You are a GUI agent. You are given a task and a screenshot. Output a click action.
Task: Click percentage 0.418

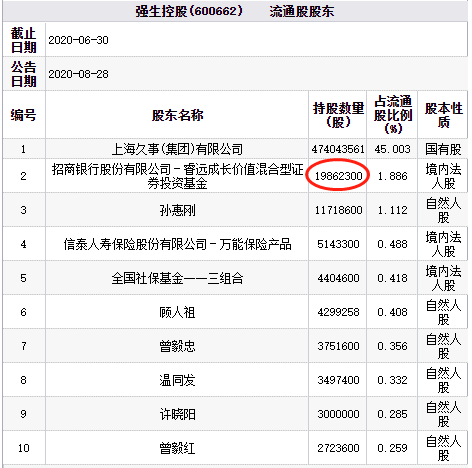(392, 278)
